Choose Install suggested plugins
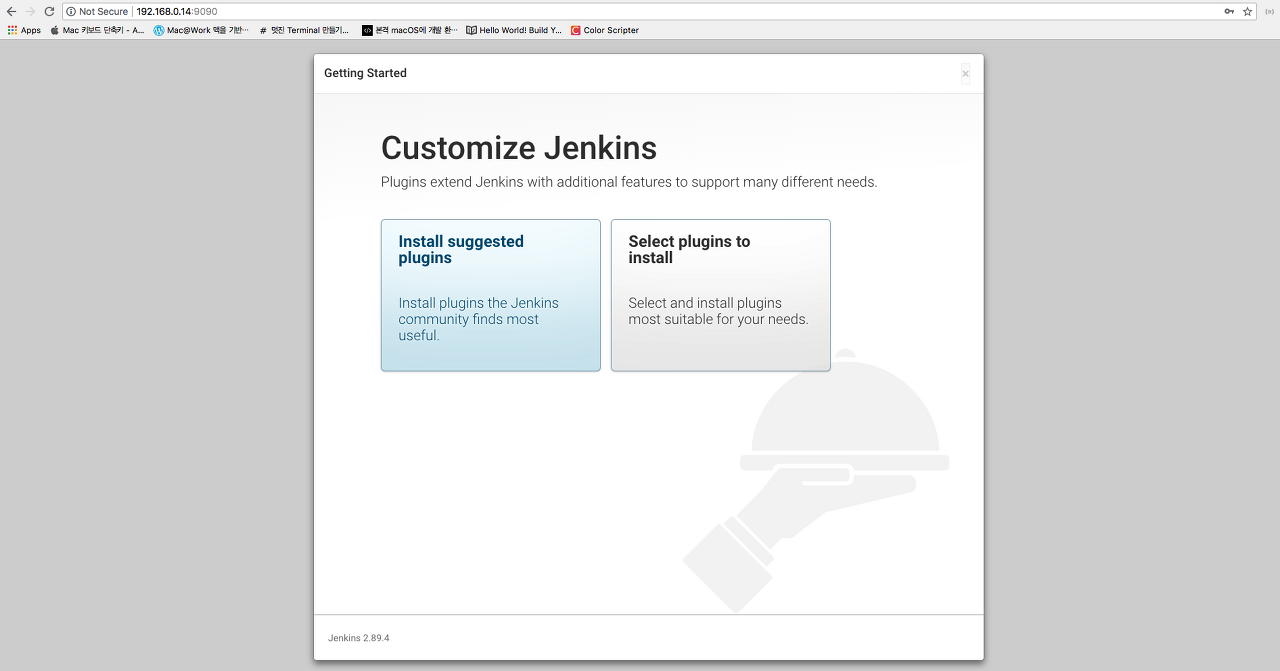 coord(490,295)
